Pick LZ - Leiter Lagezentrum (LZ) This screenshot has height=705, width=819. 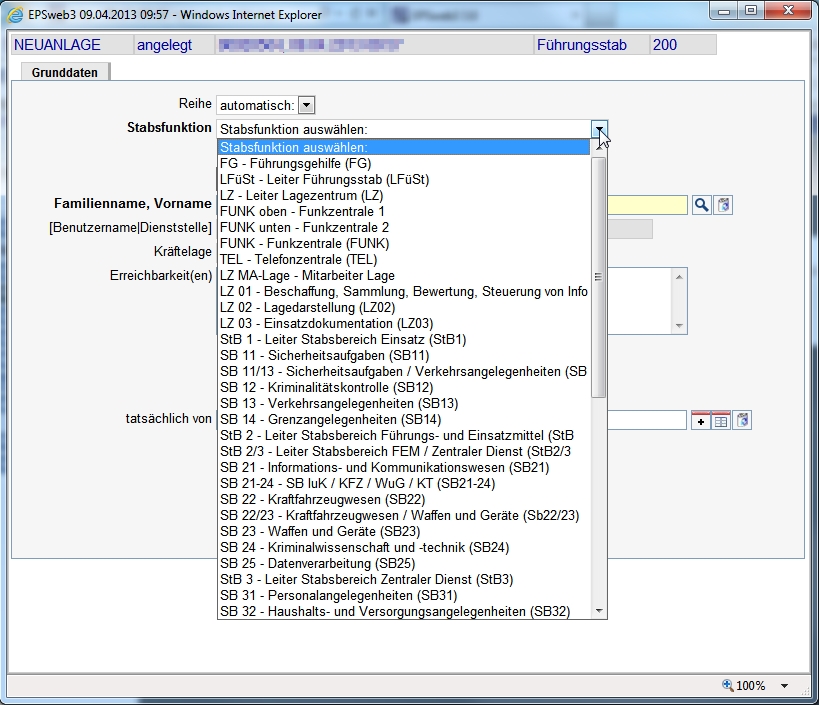(x=403, y=195)
